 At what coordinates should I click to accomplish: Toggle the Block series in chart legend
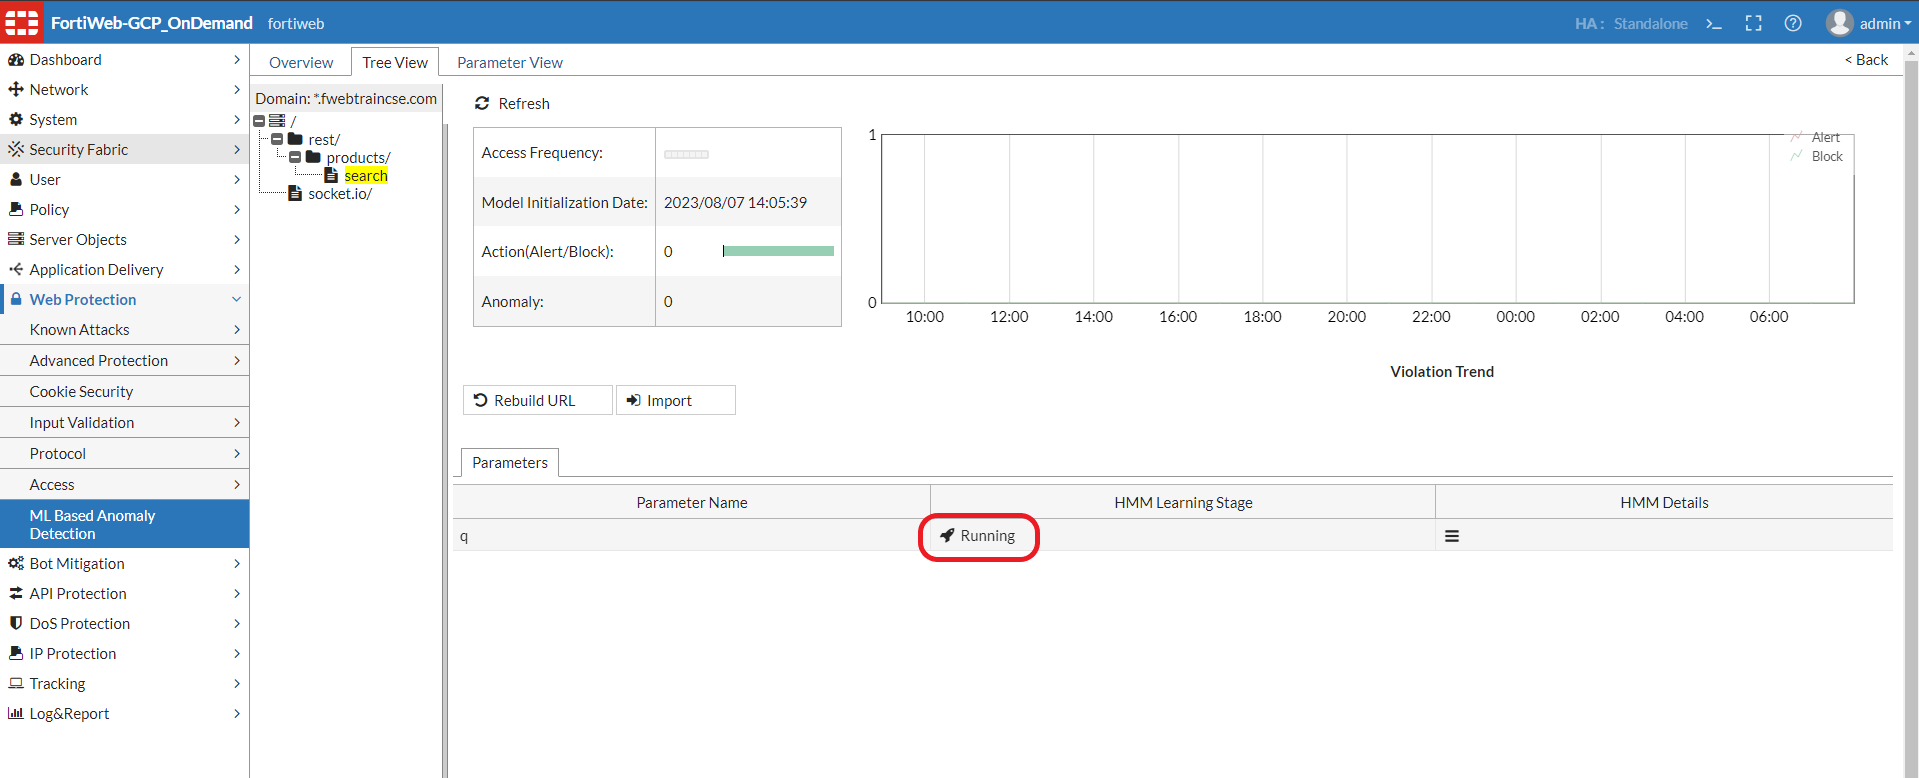[1817, 156]
